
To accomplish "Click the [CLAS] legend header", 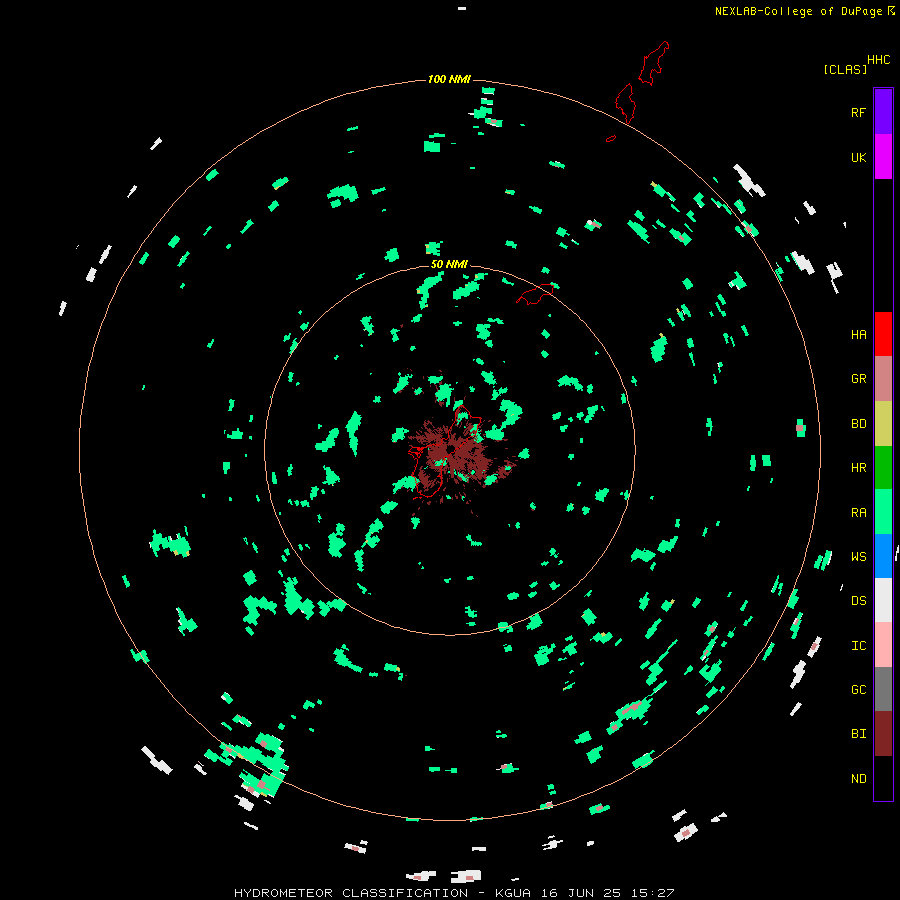I will coord(845,69).
